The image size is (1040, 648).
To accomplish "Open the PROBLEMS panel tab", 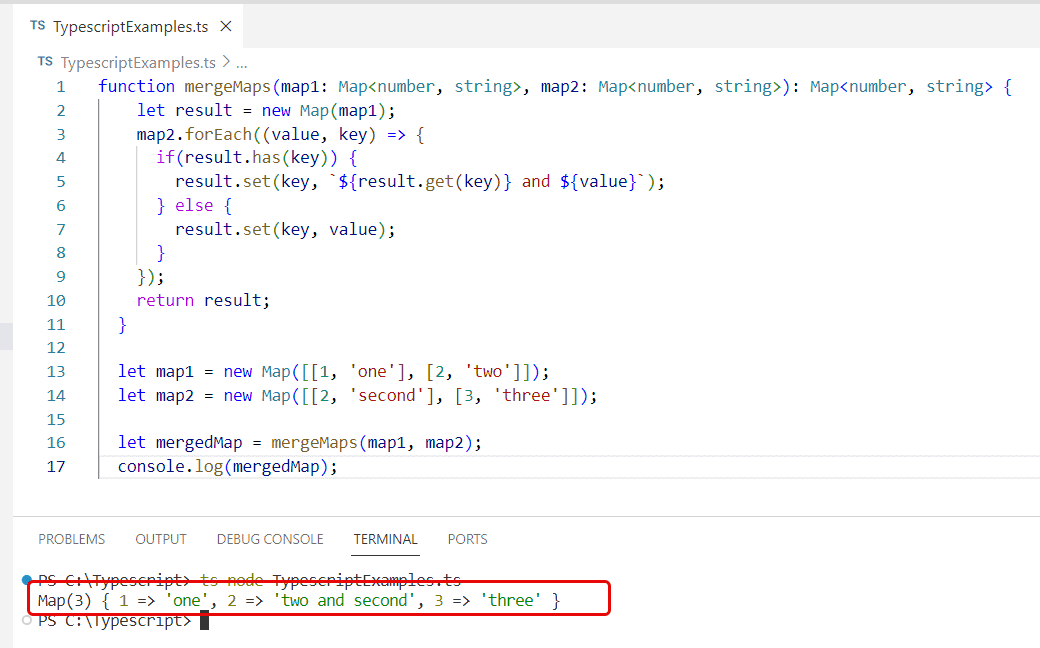I will (72, 539).
